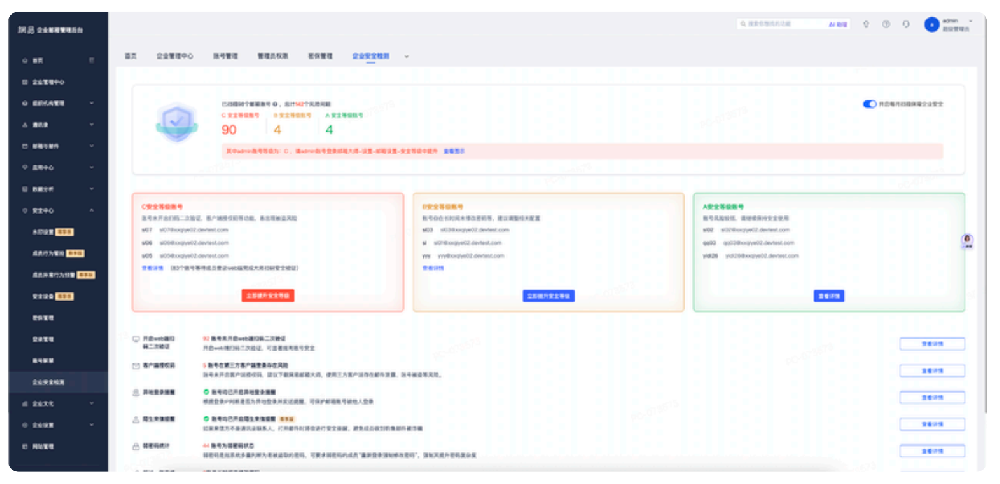
Task: Switch to the 管理员权限 tab
Action: point(273,56)
